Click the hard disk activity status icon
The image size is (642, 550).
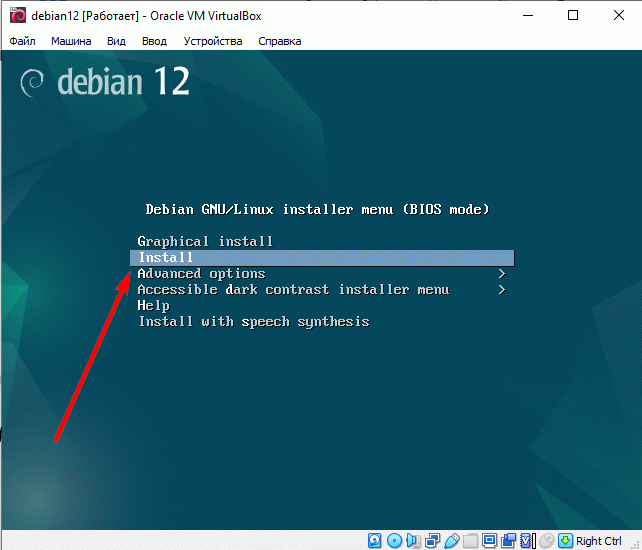tap(374, 541)
